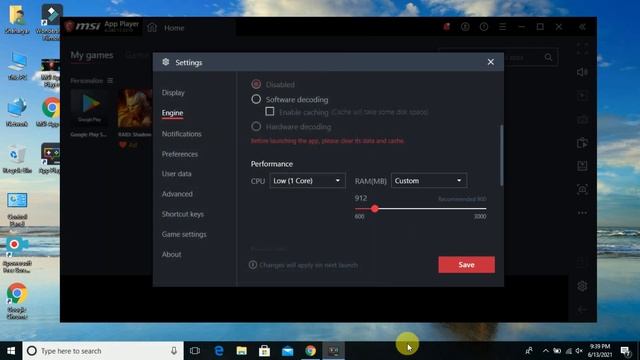
Task: Save the engine settings changes
Action: (467, 264)
